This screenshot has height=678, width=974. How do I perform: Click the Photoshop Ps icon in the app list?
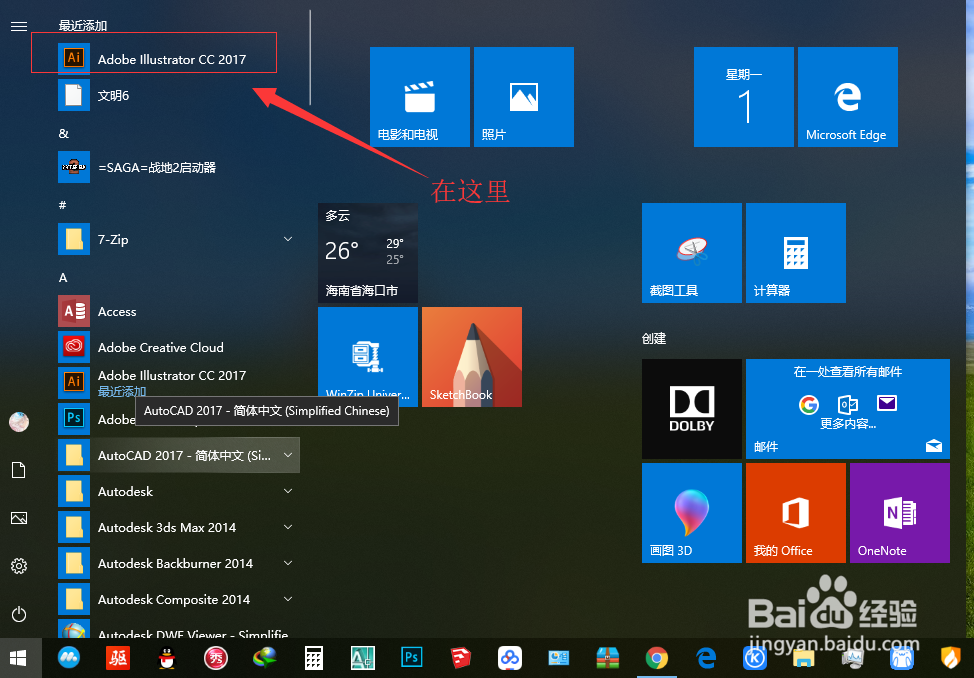[74, 419]
